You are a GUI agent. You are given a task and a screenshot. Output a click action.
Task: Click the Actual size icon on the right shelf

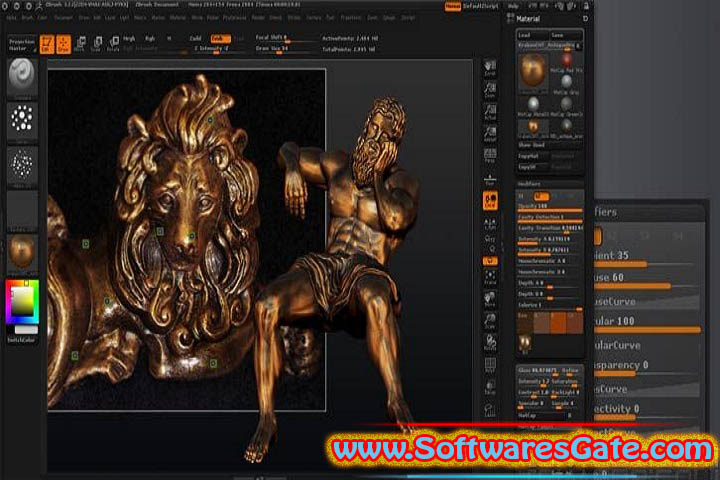pos(490,113)
